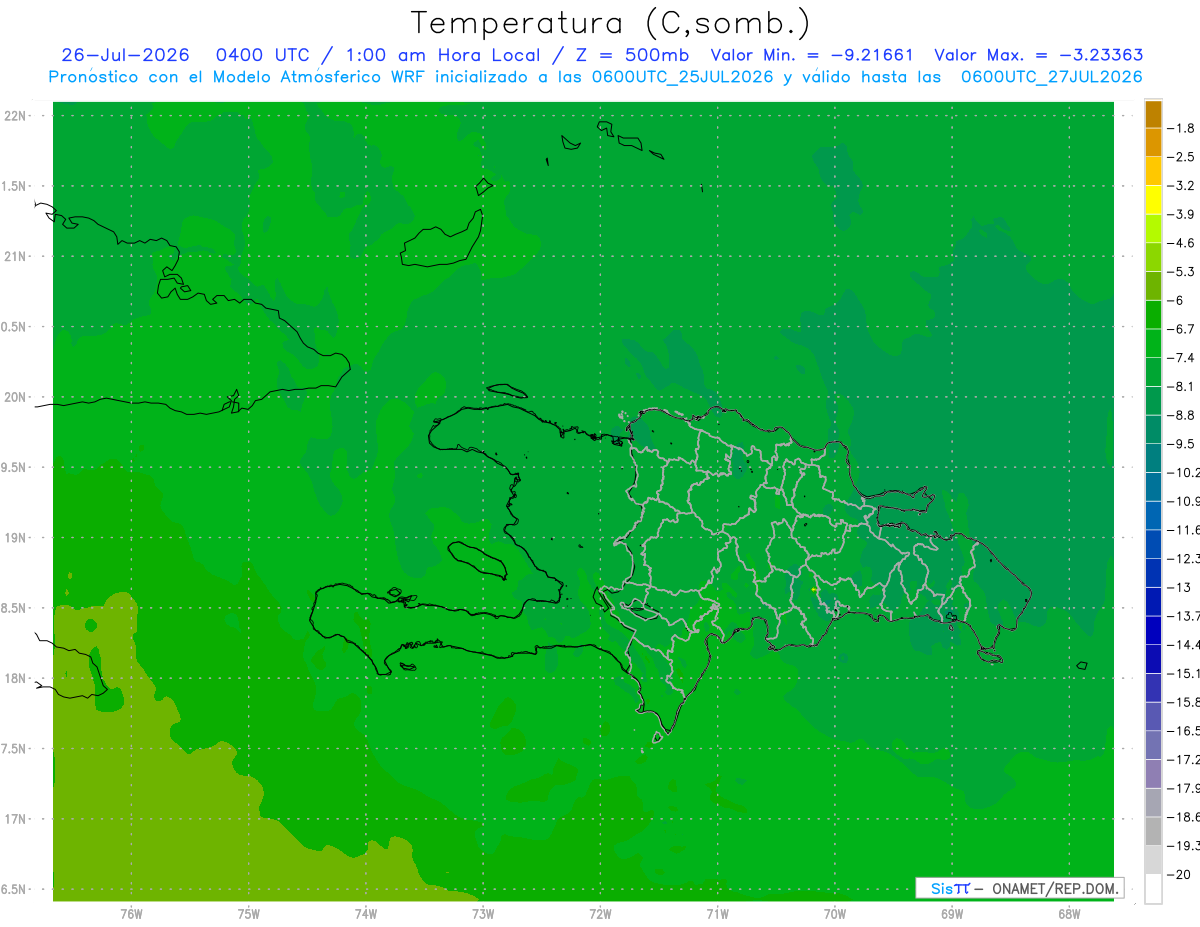
Task: Click the longitude label "76W"
Action: point(131,914)
